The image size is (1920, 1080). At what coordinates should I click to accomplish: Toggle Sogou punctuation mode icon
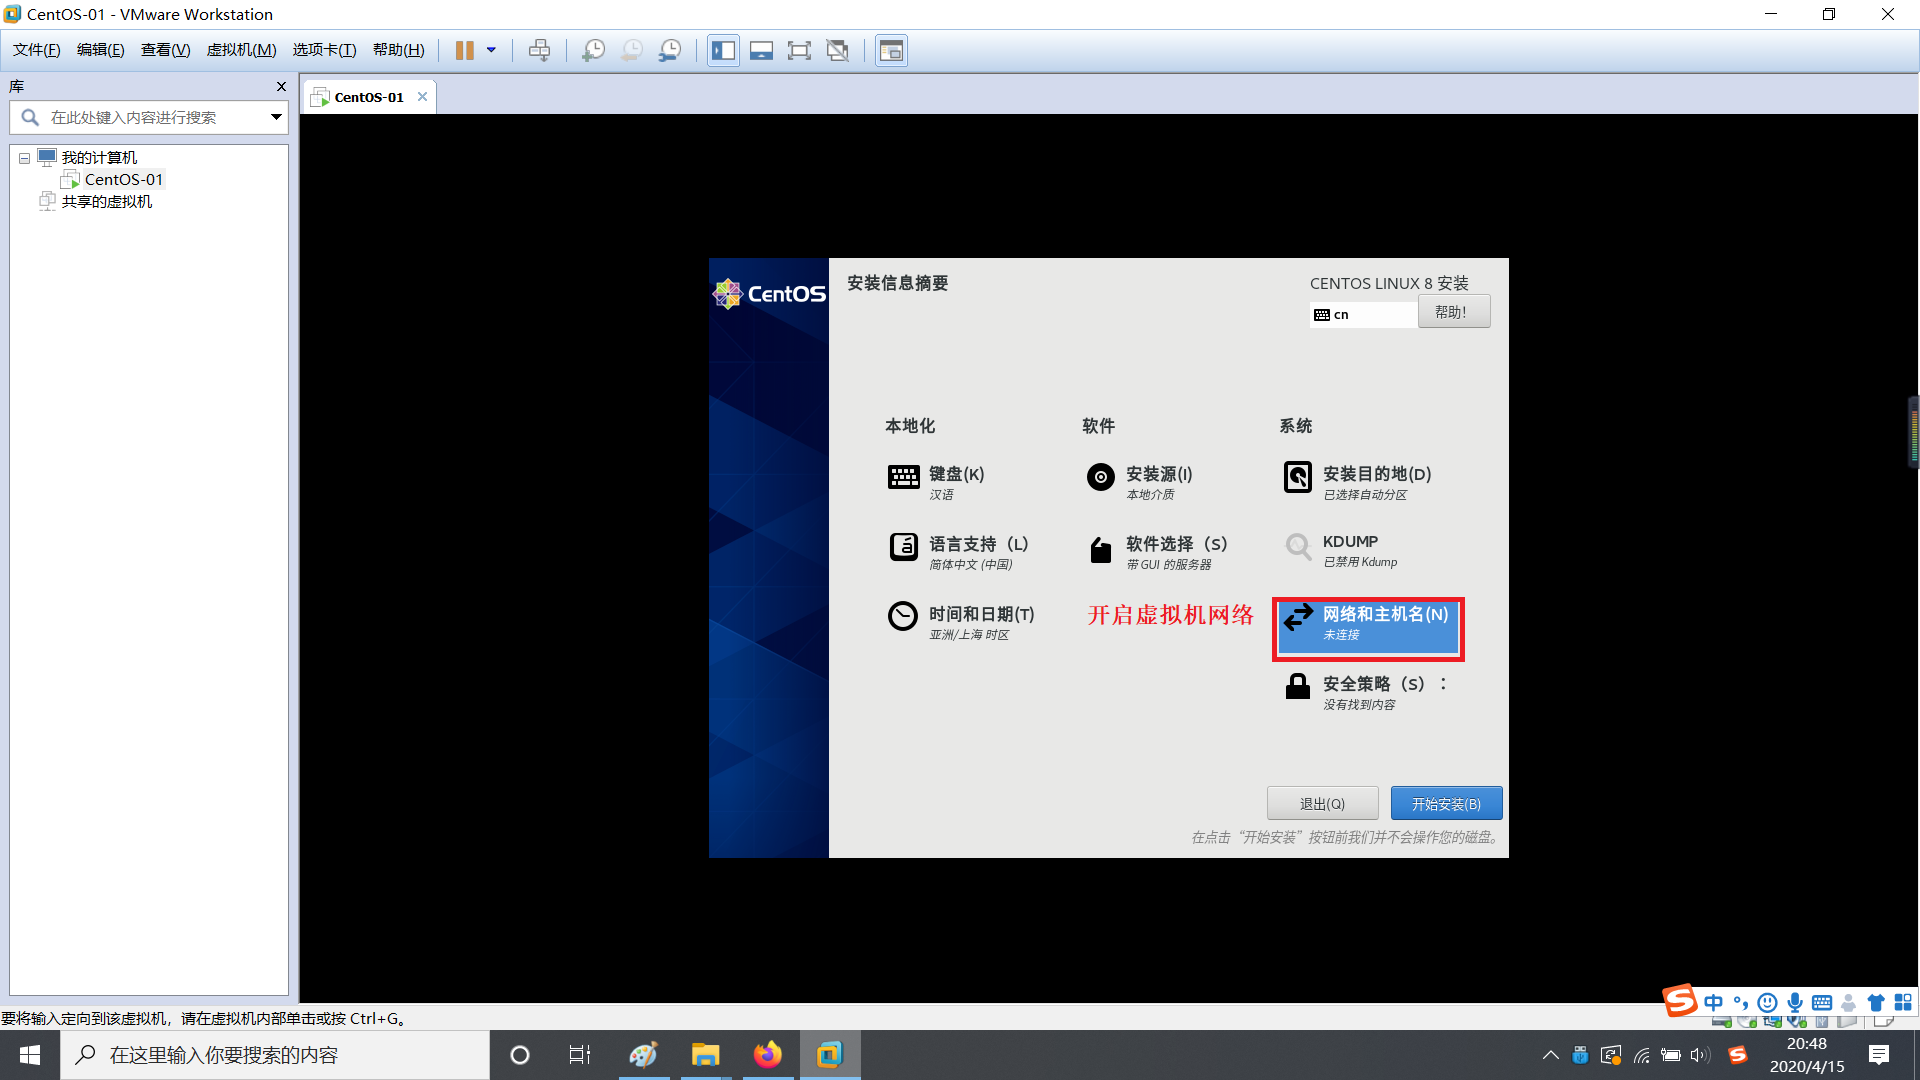tap(1741, 1002)
